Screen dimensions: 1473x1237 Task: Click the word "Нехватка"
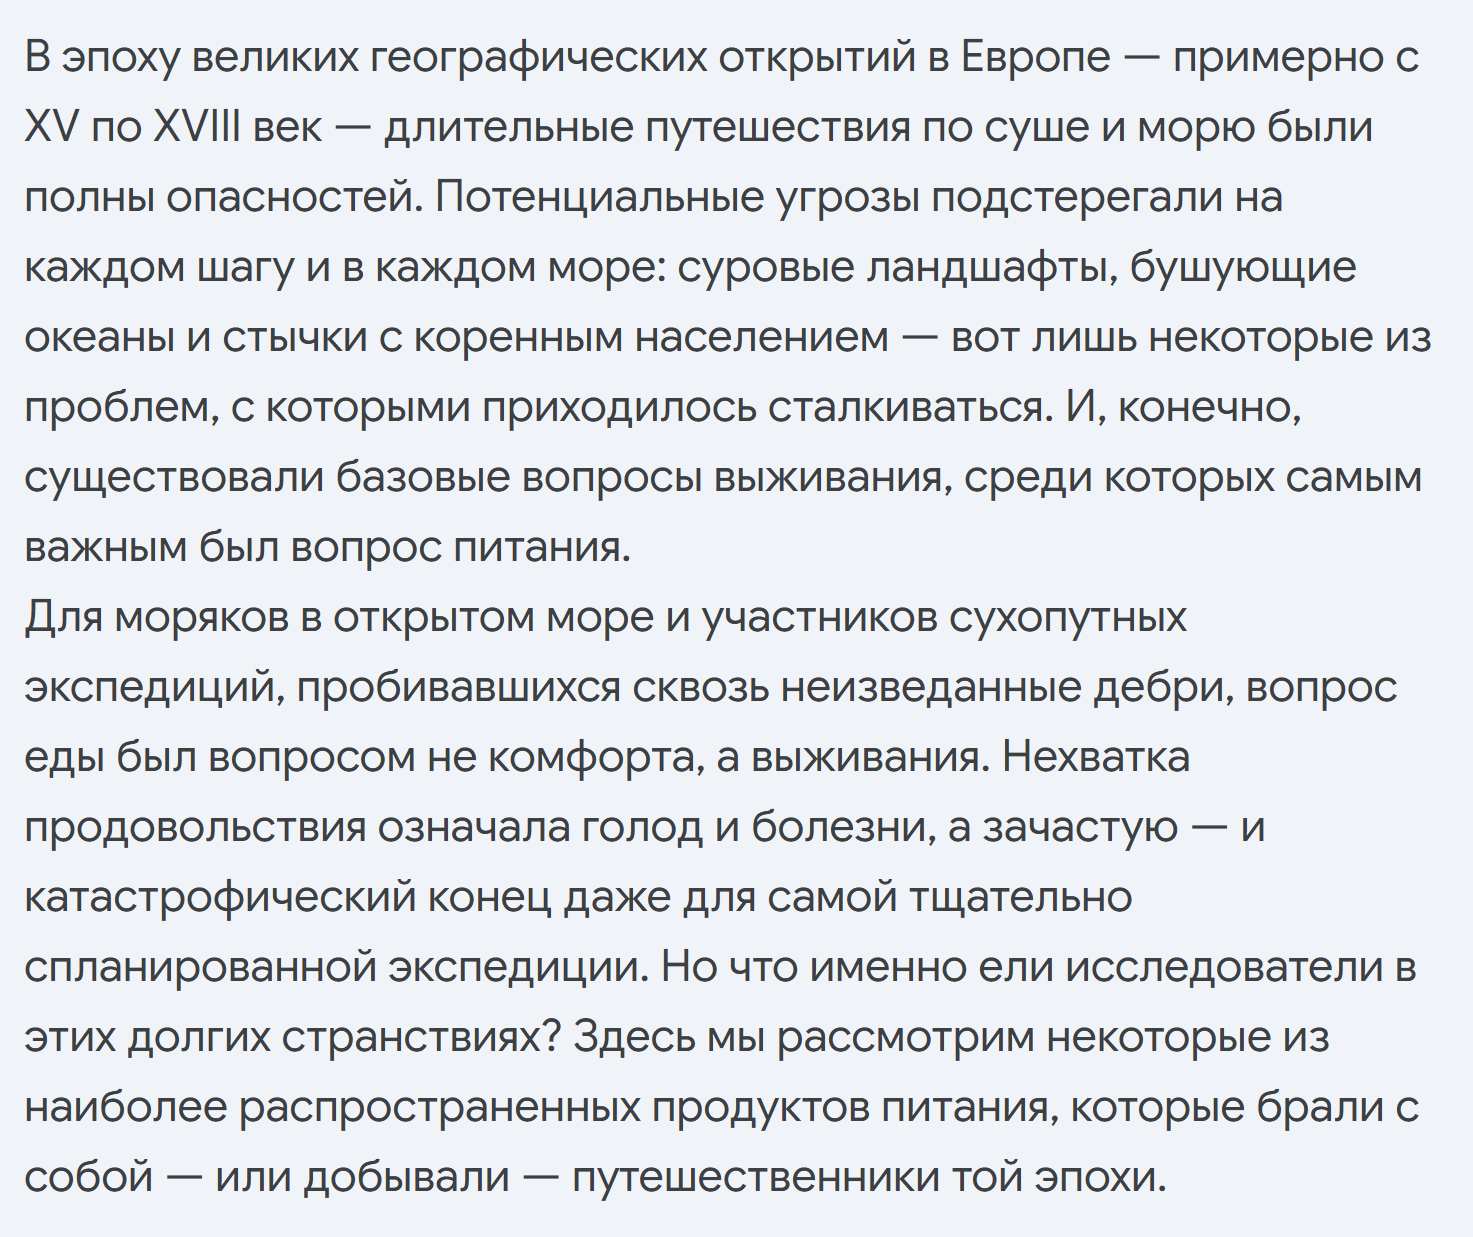point(1096,758)
